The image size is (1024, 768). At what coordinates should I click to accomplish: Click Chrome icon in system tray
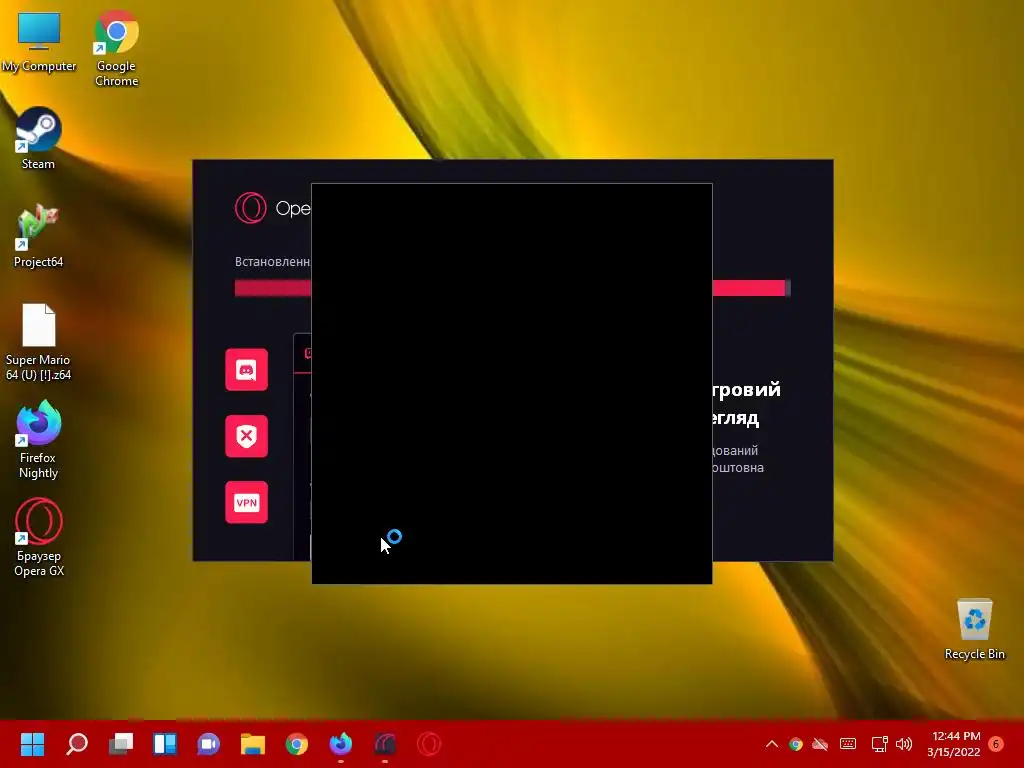[x=795, y=744]
